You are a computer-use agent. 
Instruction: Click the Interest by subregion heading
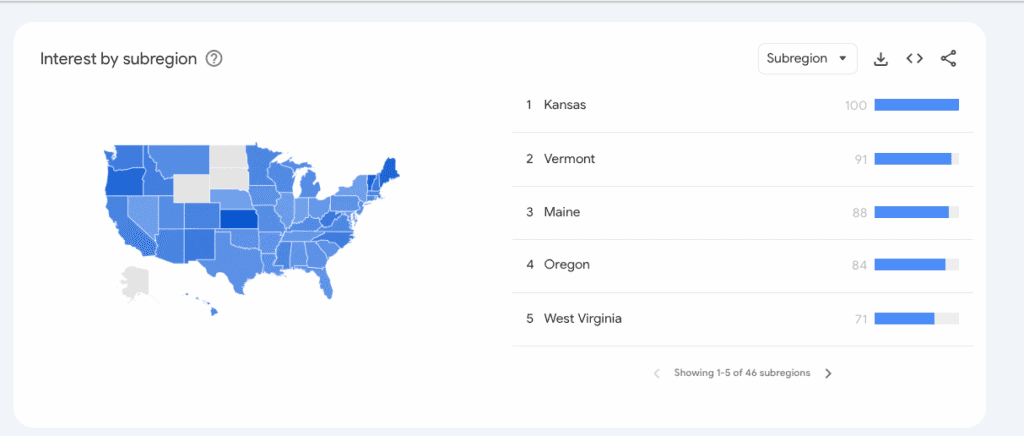coord(118,58)
